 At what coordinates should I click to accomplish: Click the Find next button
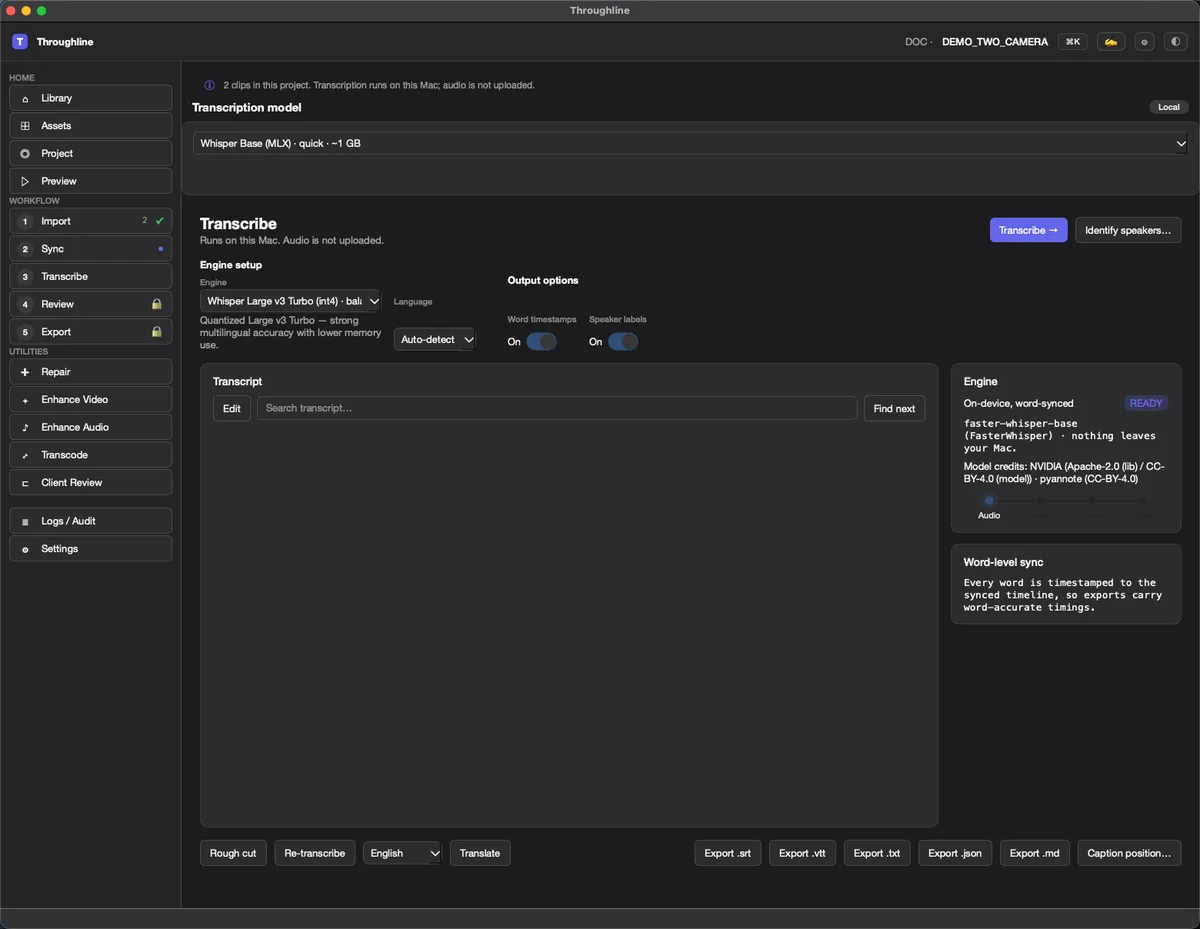(894, 408)
